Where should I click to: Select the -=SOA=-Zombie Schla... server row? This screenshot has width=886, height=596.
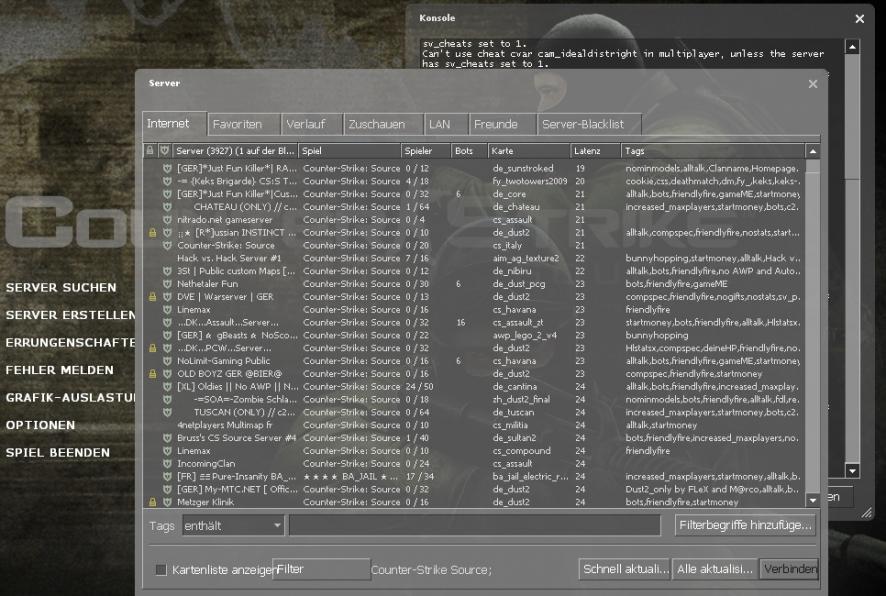pos(474,399)
